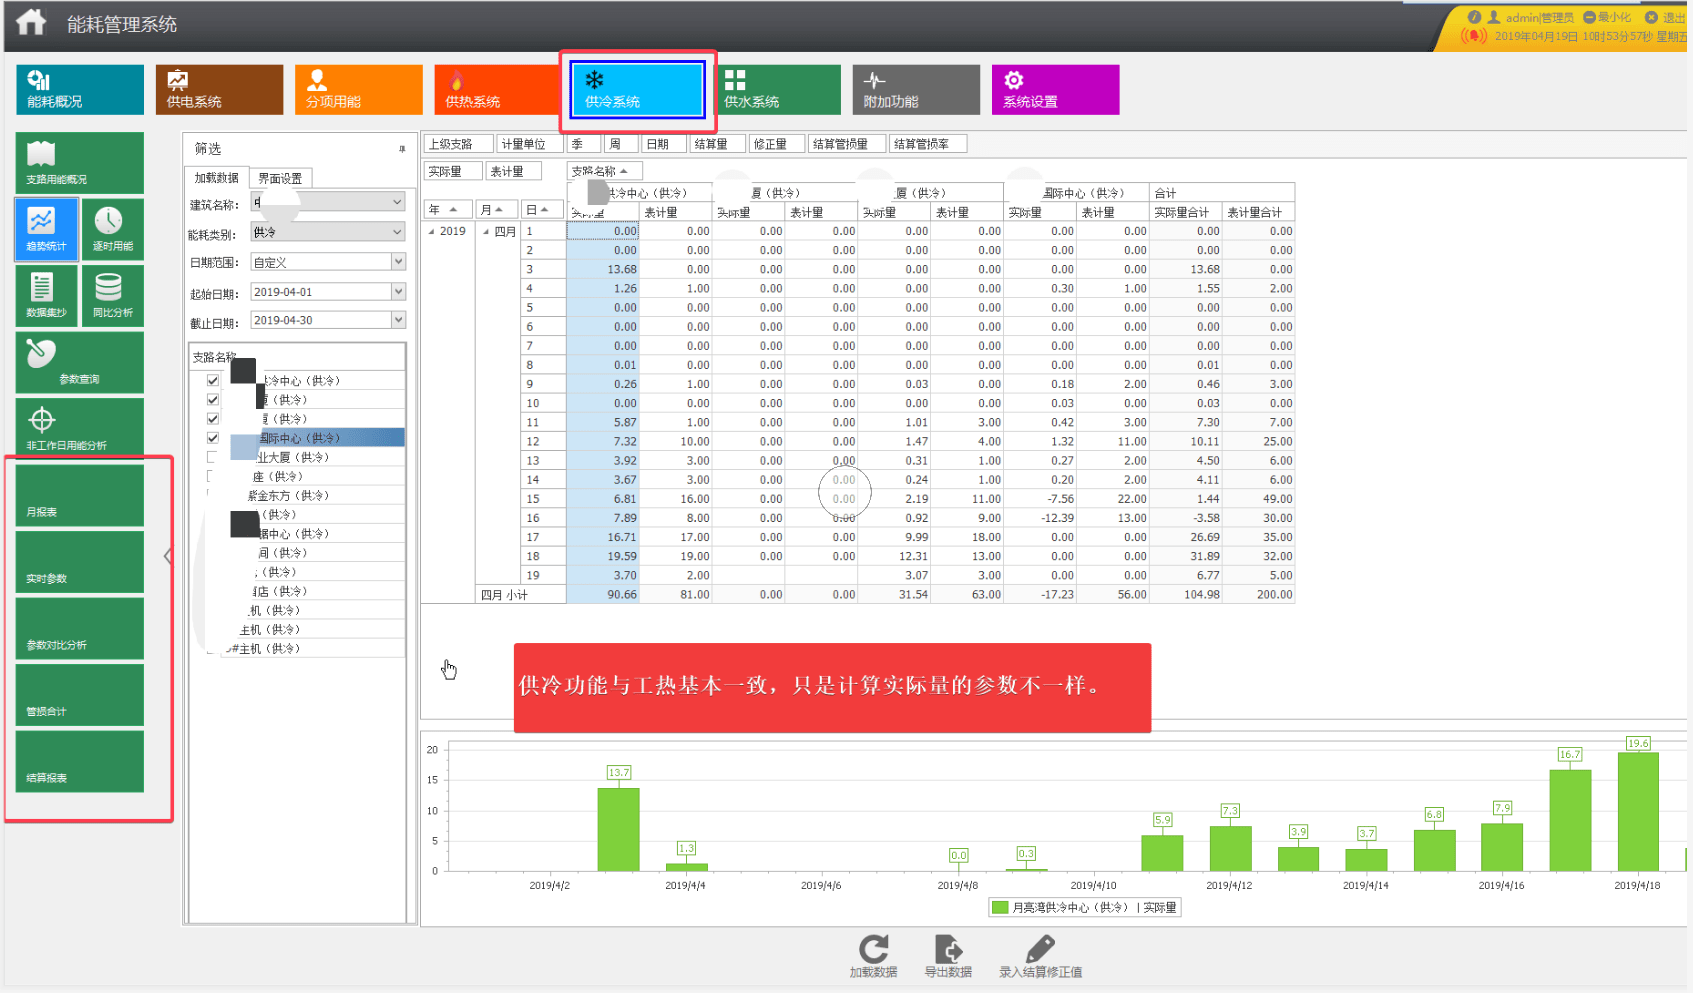Switch to the 界面设置 tab

coord(280,178)
